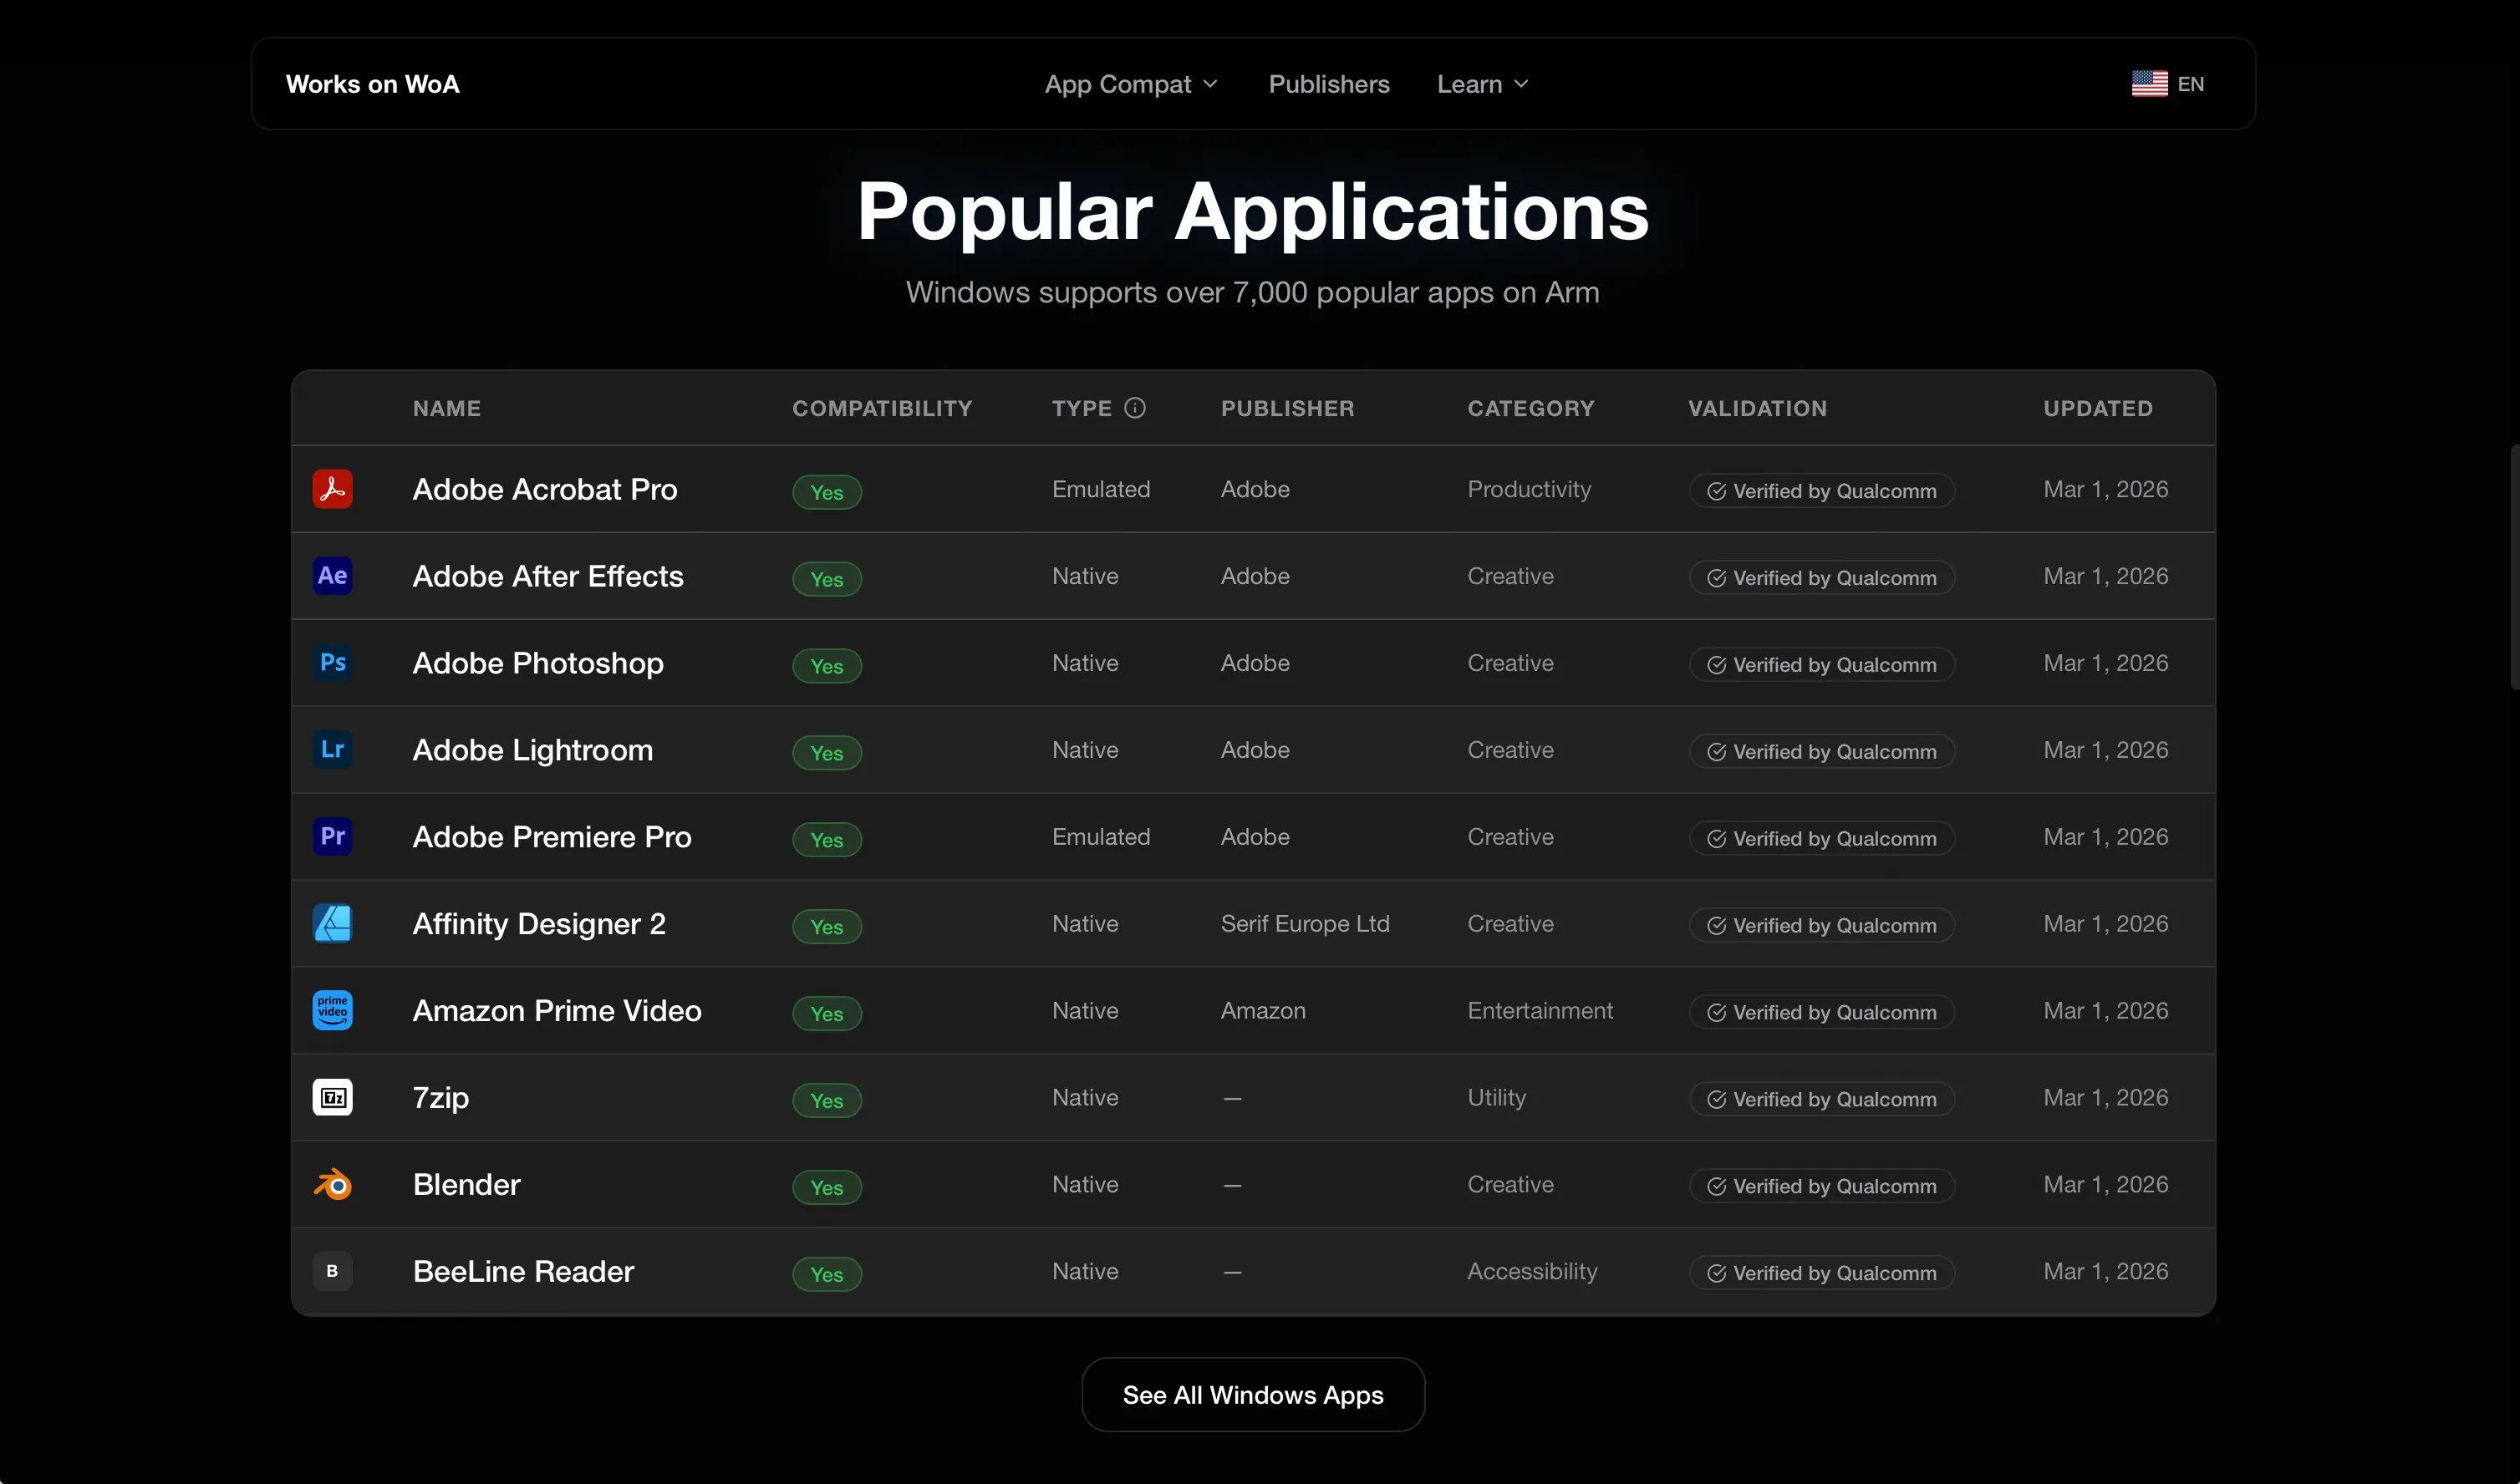Click the UPDATED column header
2520x1484 pixels.
[x=2098, y=408]
